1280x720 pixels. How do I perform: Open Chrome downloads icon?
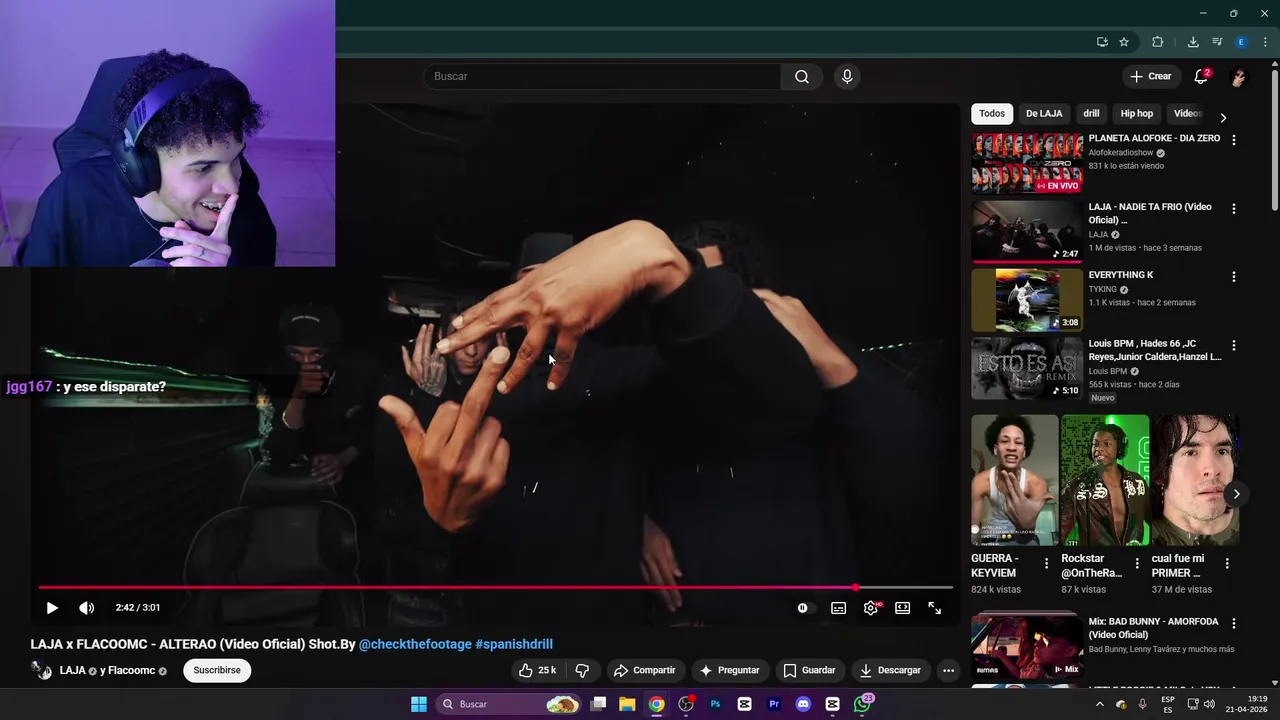pyautogui.click(x=1193, y=42)
